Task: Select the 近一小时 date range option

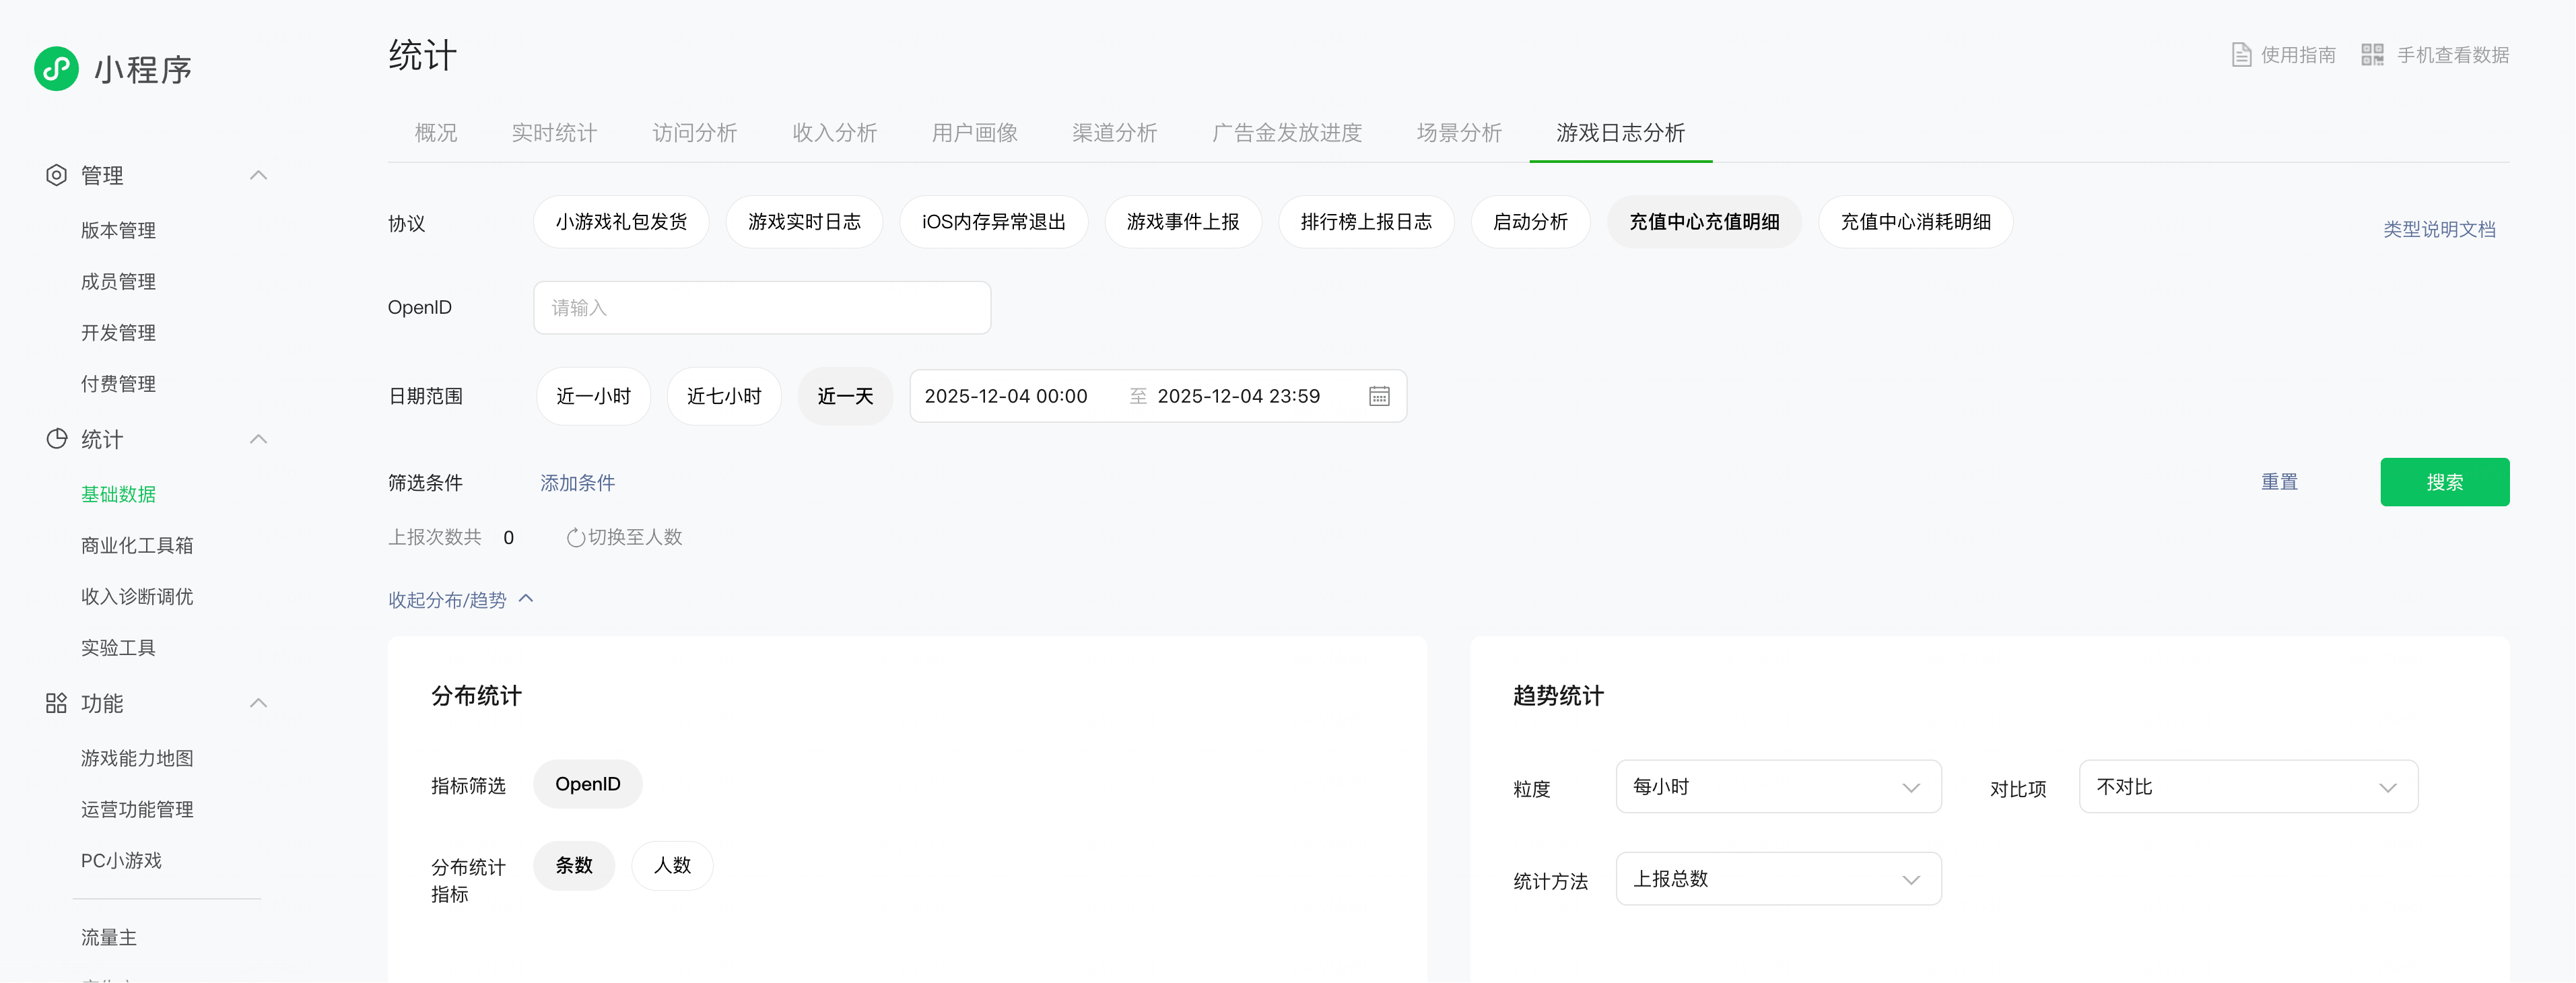Action: (x=593, y=396)
